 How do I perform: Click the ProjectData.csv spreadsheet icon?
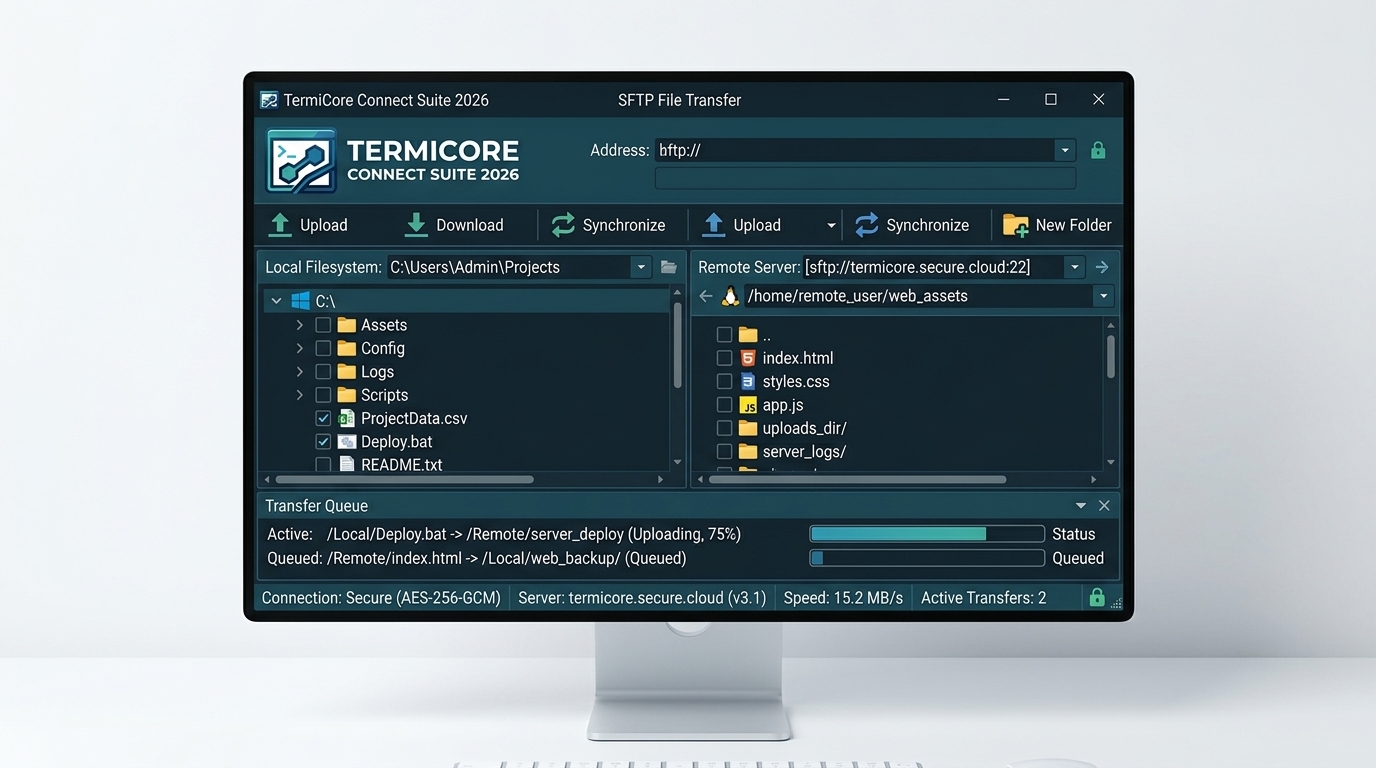(x=347, y=418)
